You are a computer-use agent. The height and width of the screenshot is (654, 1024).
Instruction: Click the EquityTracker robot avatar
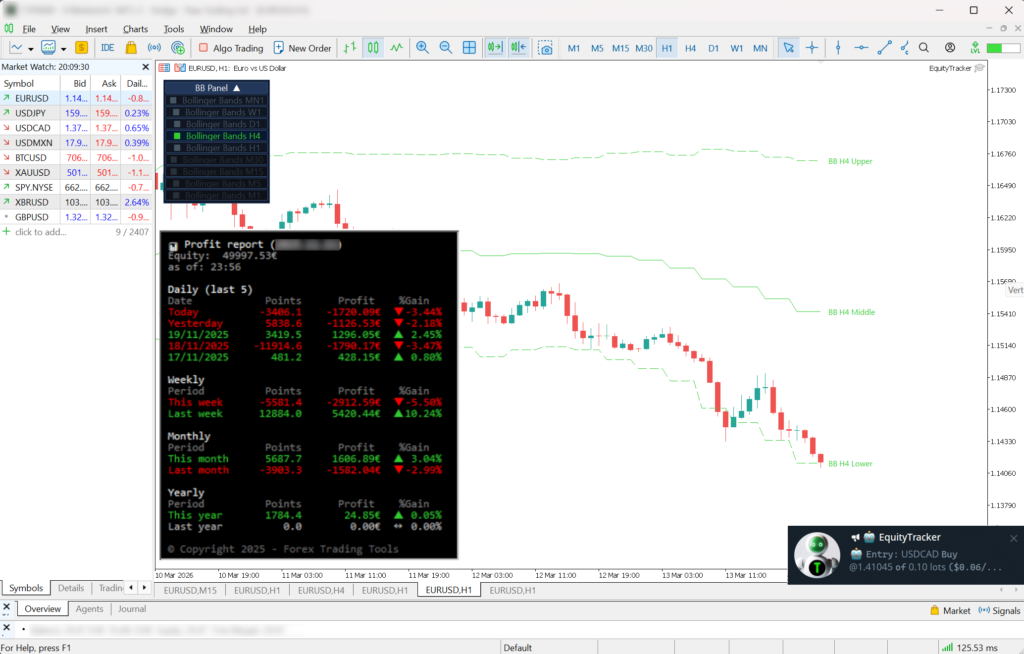[x=818, y=555]
